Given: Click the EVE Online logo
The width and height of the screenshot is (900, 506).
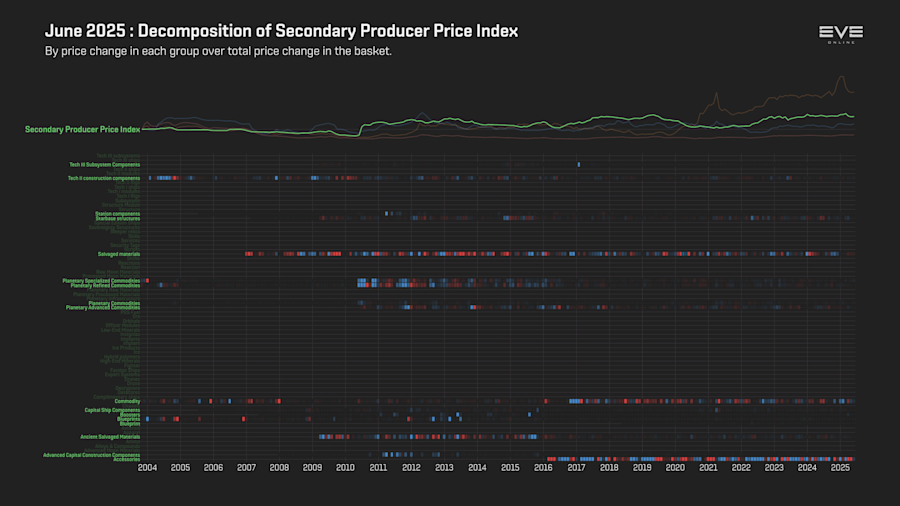Looking at the screenshot, I should click(x=841, y=34).
